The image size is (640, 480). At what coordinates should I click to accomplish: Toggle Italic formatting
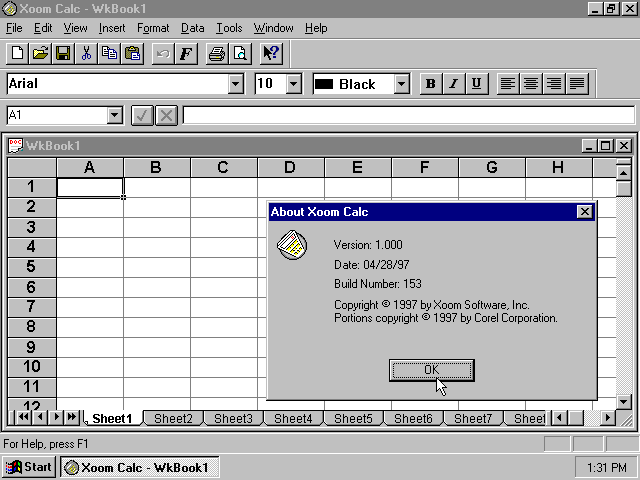click(453, 84)
